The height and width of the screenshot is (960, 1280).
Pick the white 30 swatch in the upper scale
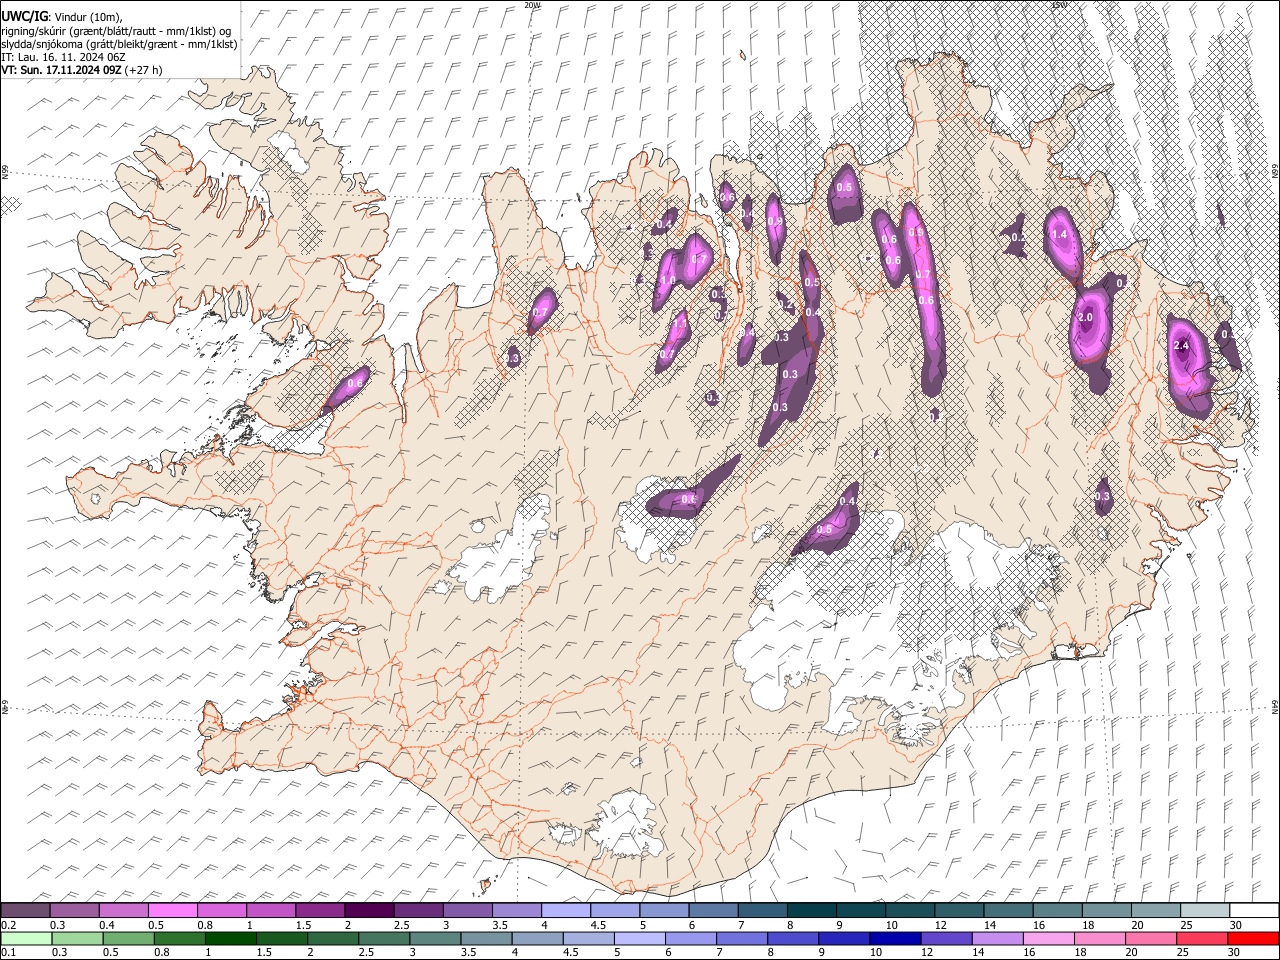click(1254, 910)
